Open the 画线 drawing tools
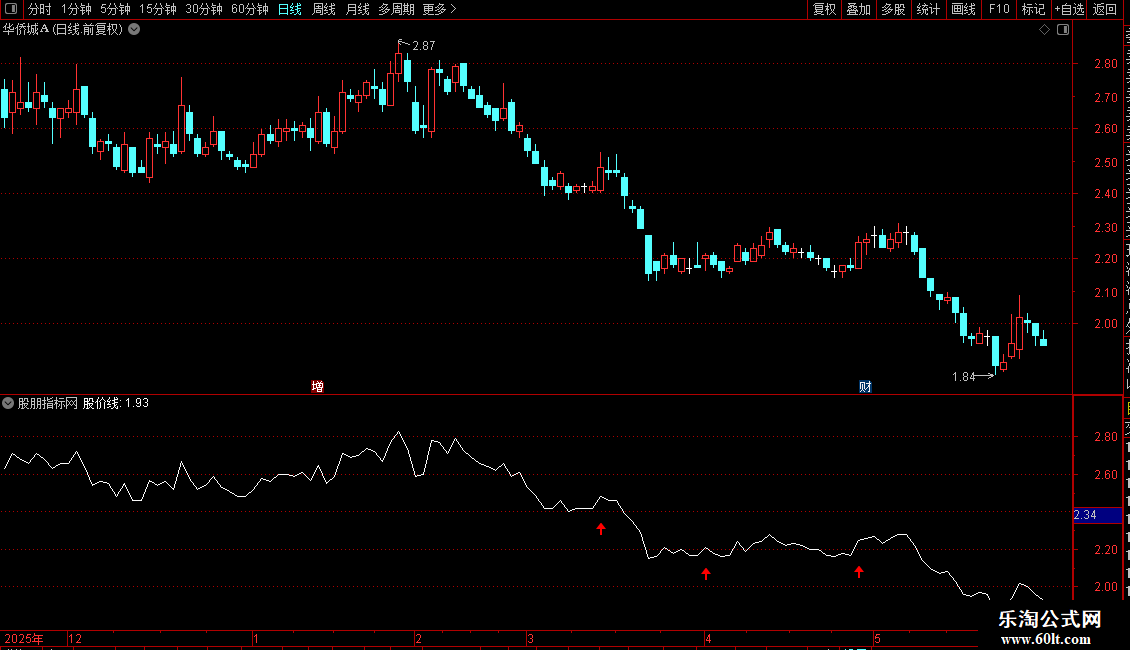This screenshot has height=650, width=1130. point(963,9)
